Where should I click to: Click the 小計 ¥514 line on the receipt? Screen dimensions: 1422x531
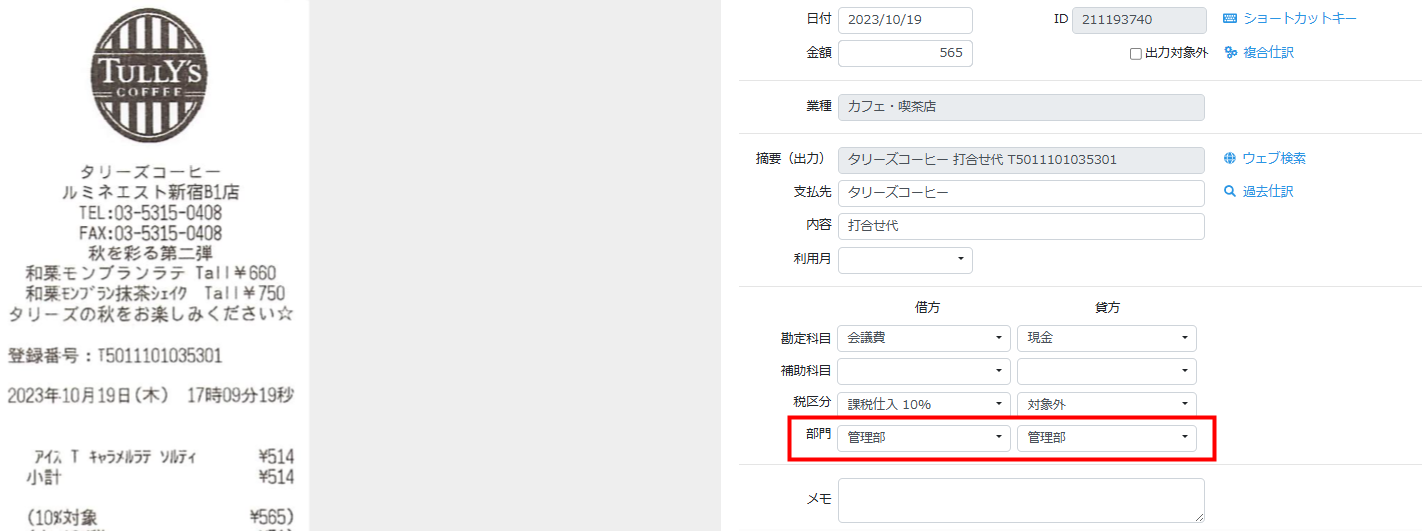coord(160,476)
